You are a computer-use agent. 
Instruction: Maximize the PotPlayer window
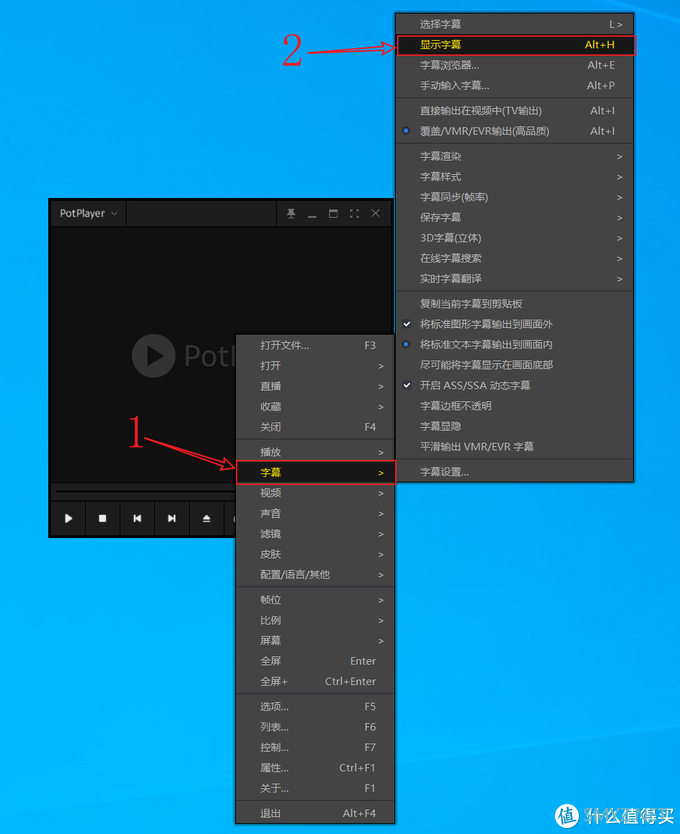click(333, 213)
